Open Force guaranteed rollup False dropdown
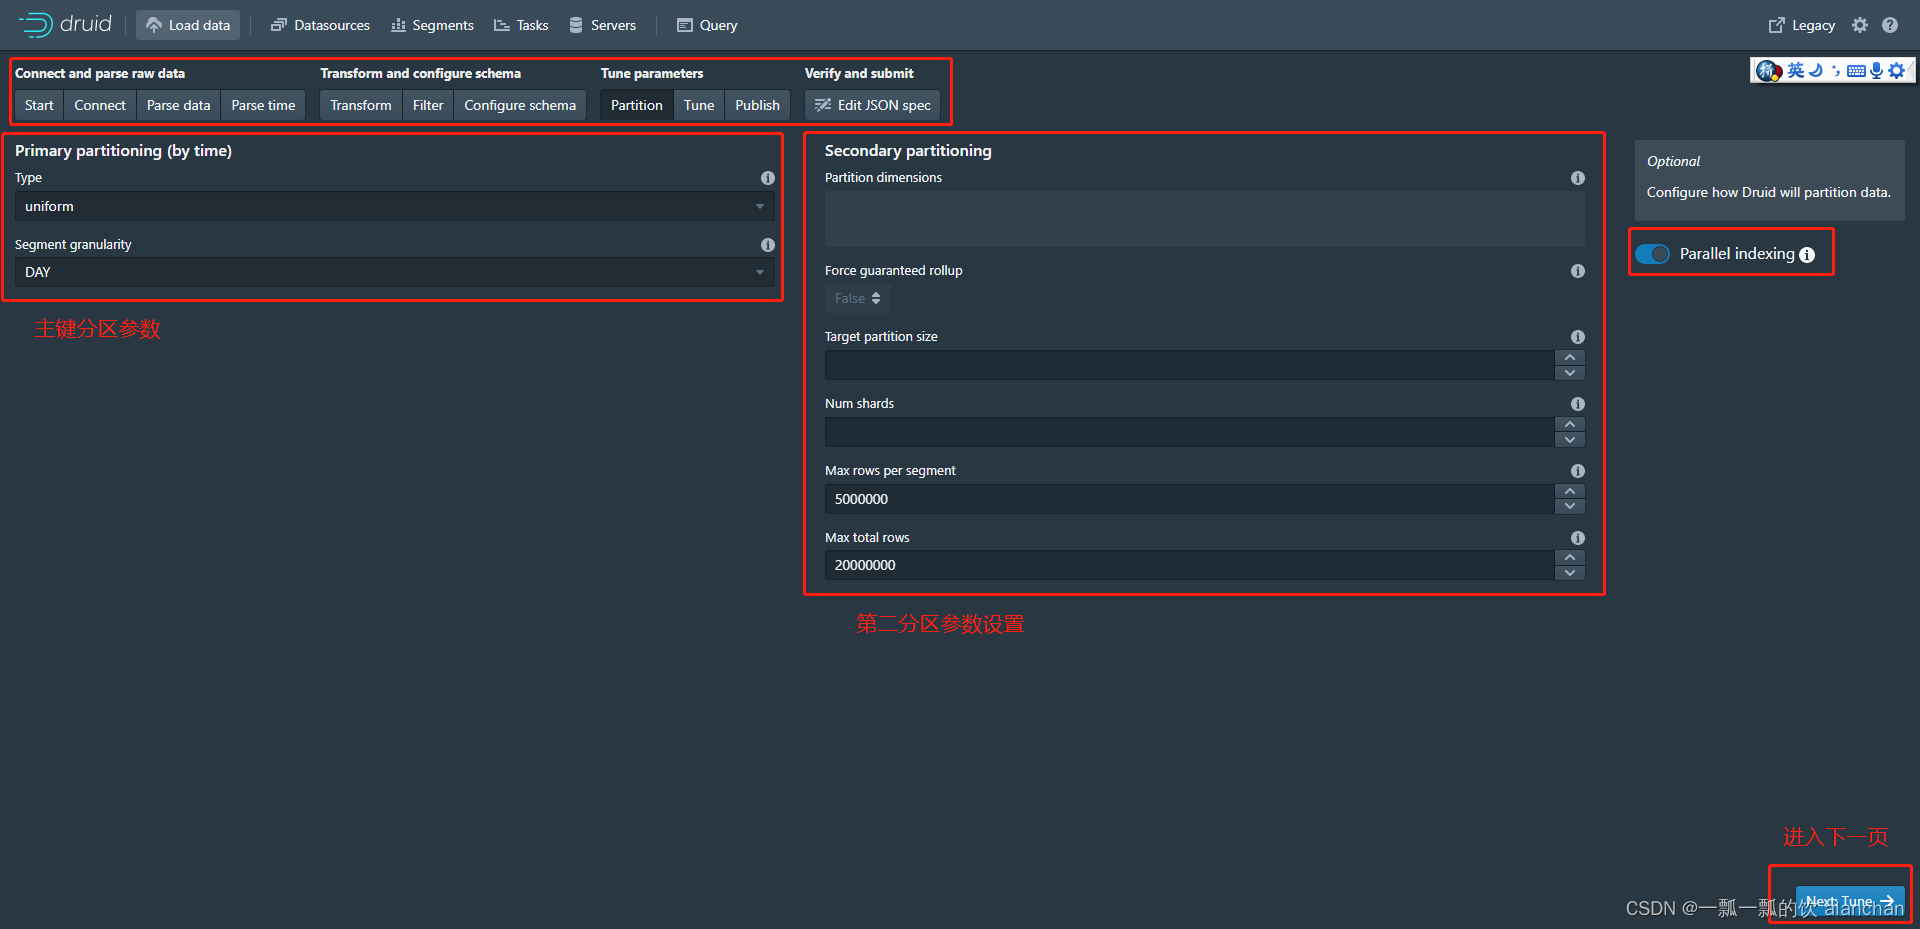The image size is (1920, 929). click(x=858, y=298)
